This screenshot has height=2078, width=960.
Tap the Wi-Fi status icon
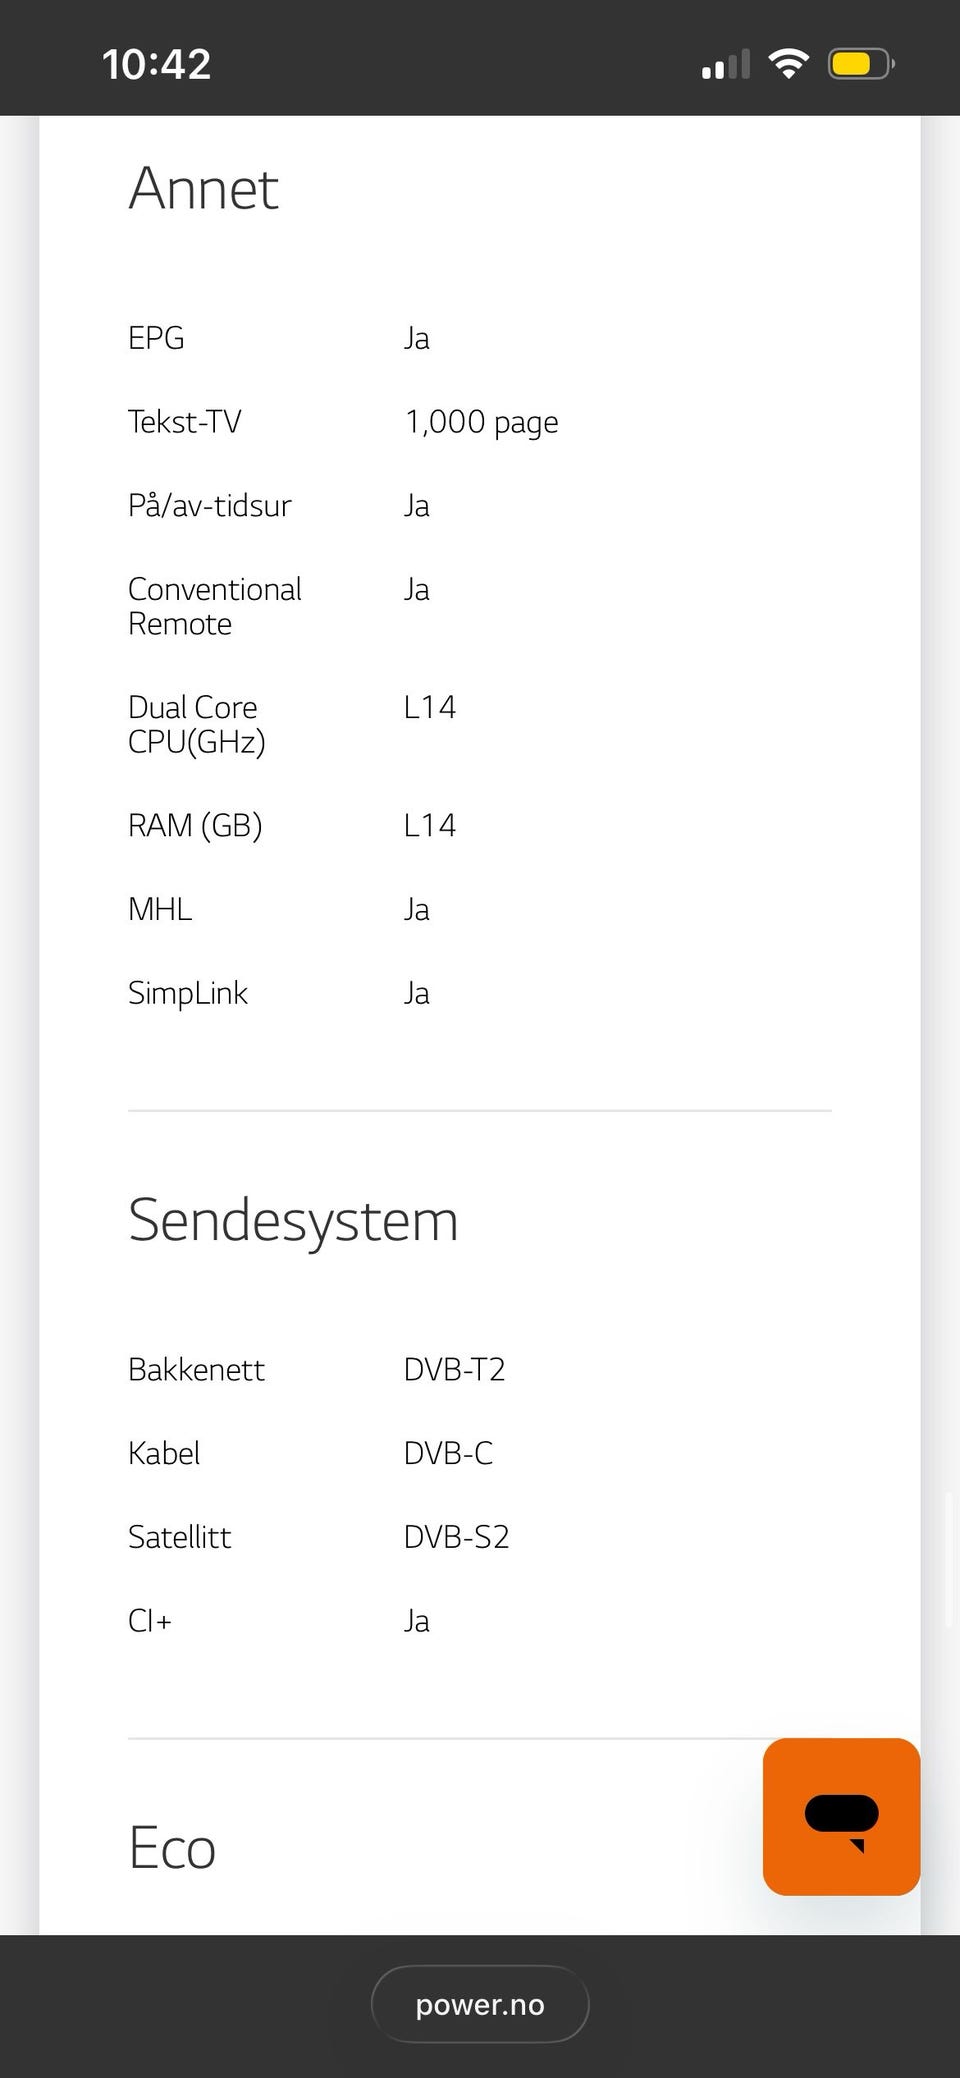[x=788, y=64]
